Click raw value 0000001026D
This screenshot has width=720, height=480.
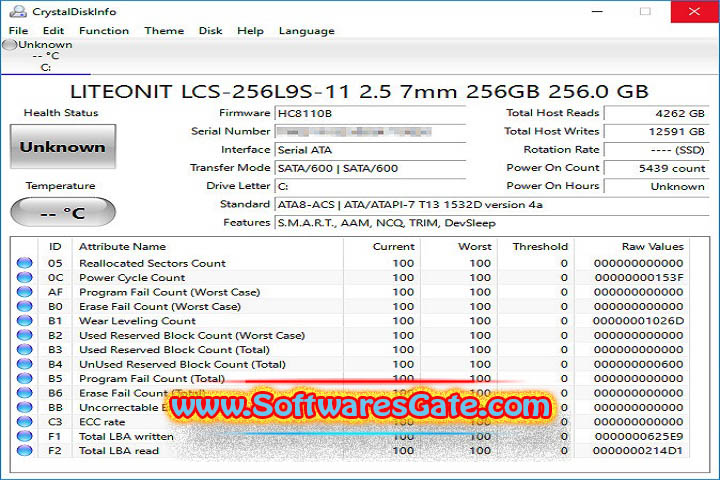(x=638, y=321)
